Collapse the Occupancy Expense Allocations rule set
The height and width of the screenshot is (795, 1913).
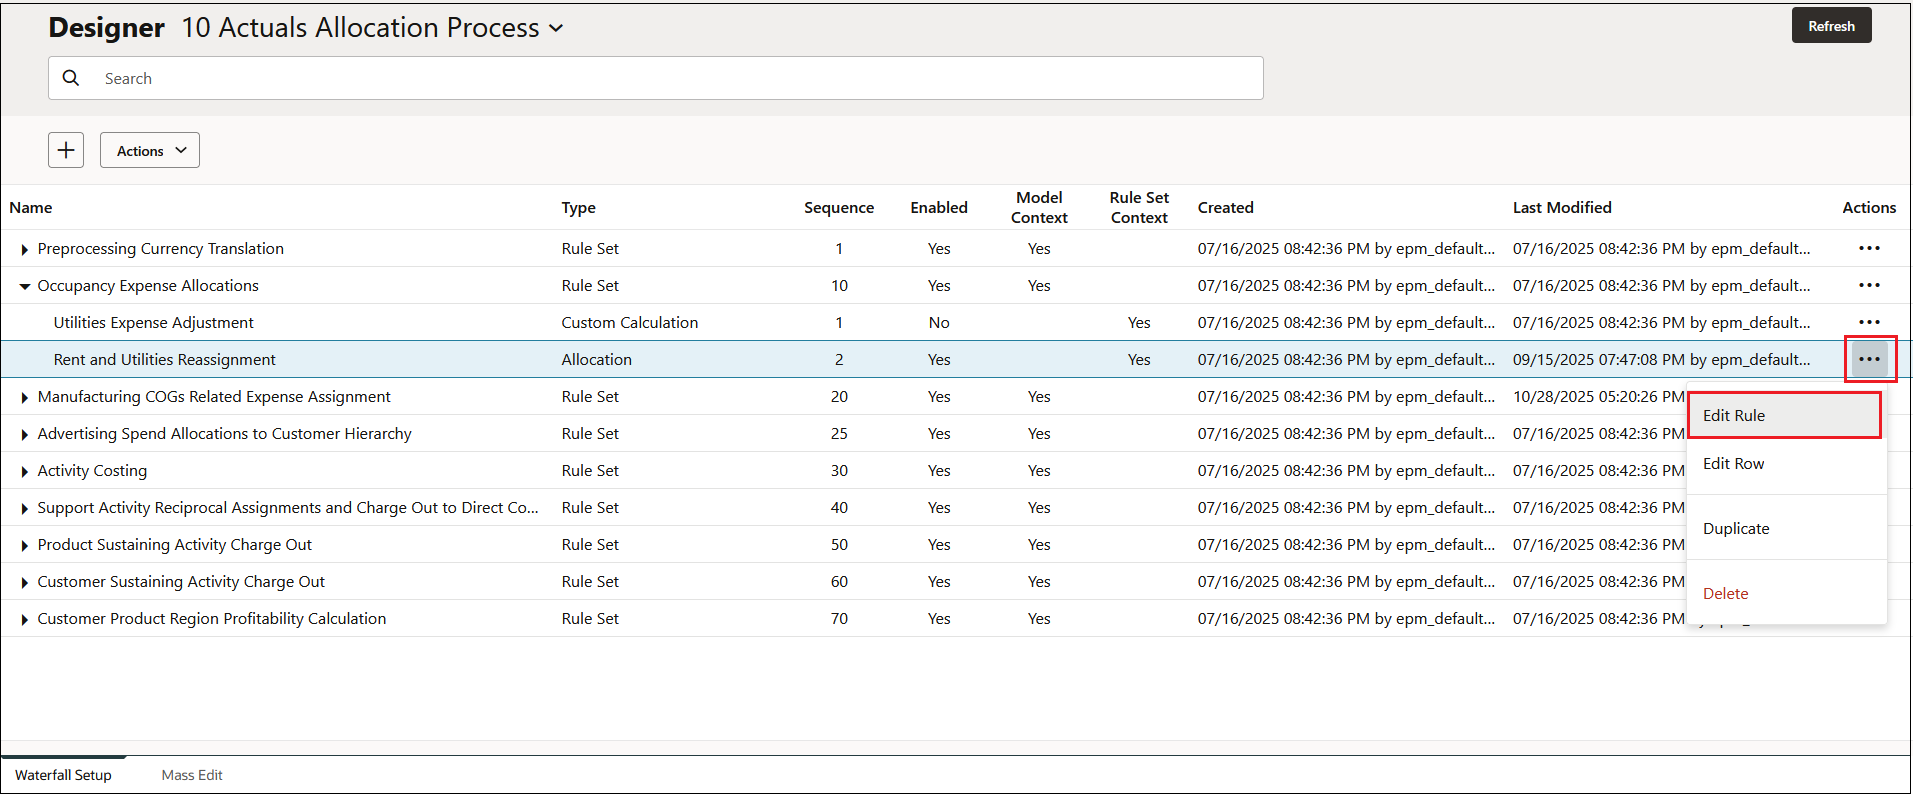click(x=24, y=286)
